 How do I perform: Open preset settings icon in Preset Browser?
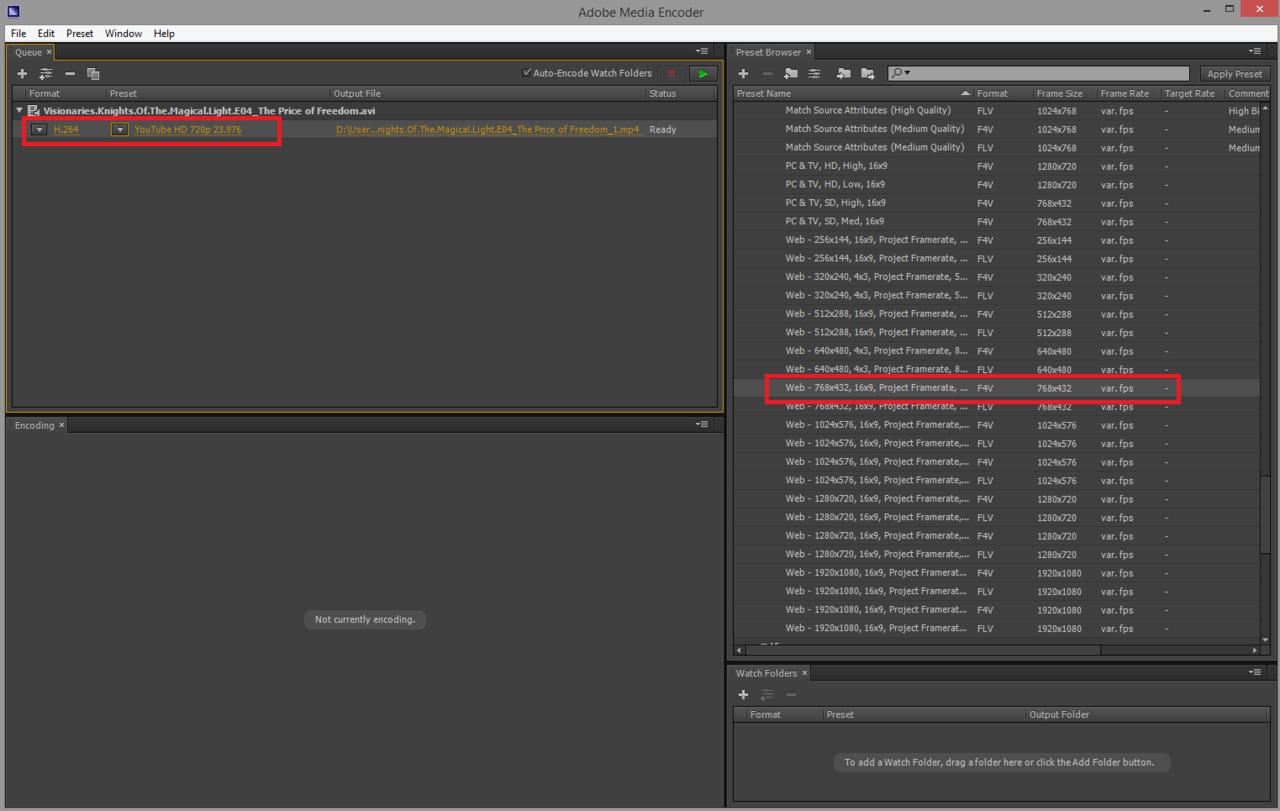tap(815, 74)
